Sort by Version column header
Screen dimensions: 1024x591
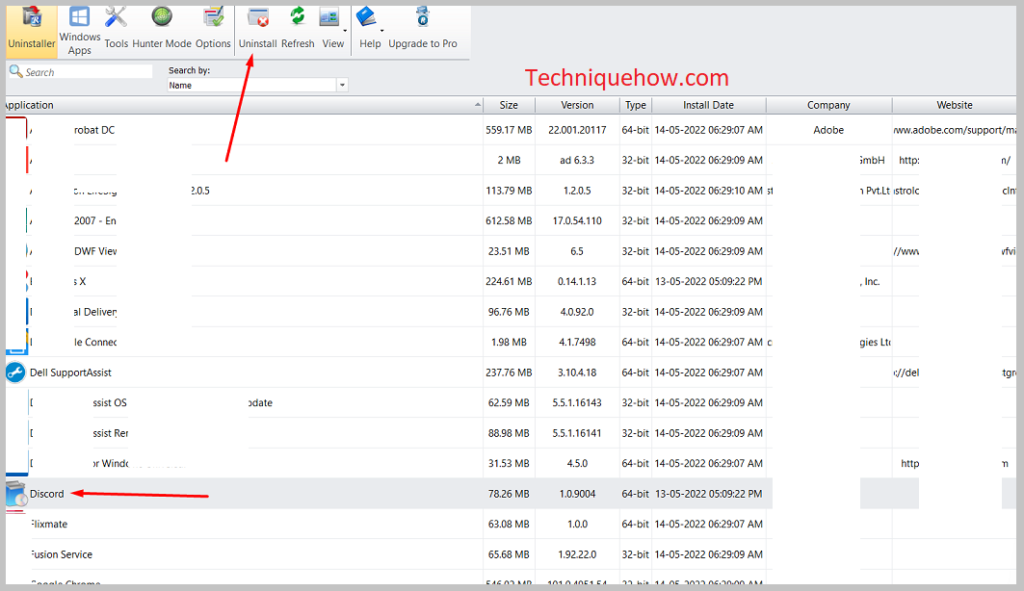click(577, 105)
